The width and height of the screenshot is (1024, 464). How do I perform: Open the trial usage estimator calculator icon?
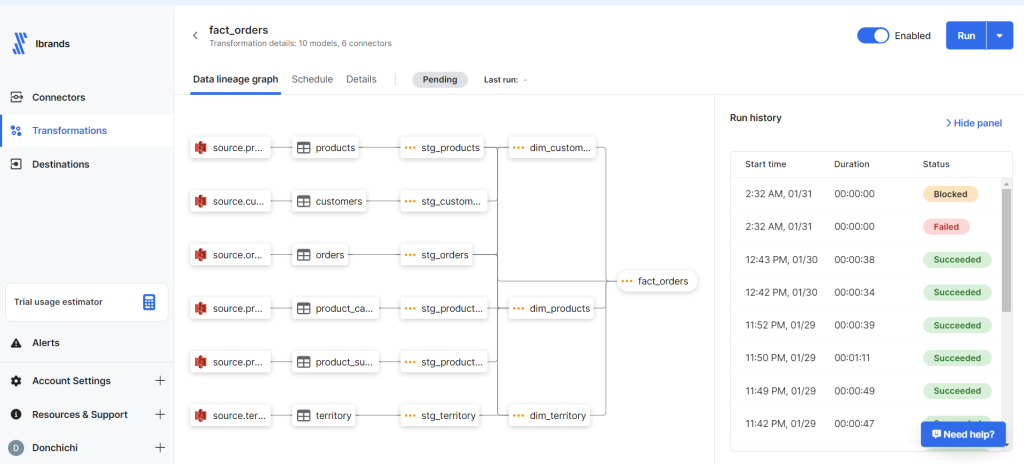149,301
